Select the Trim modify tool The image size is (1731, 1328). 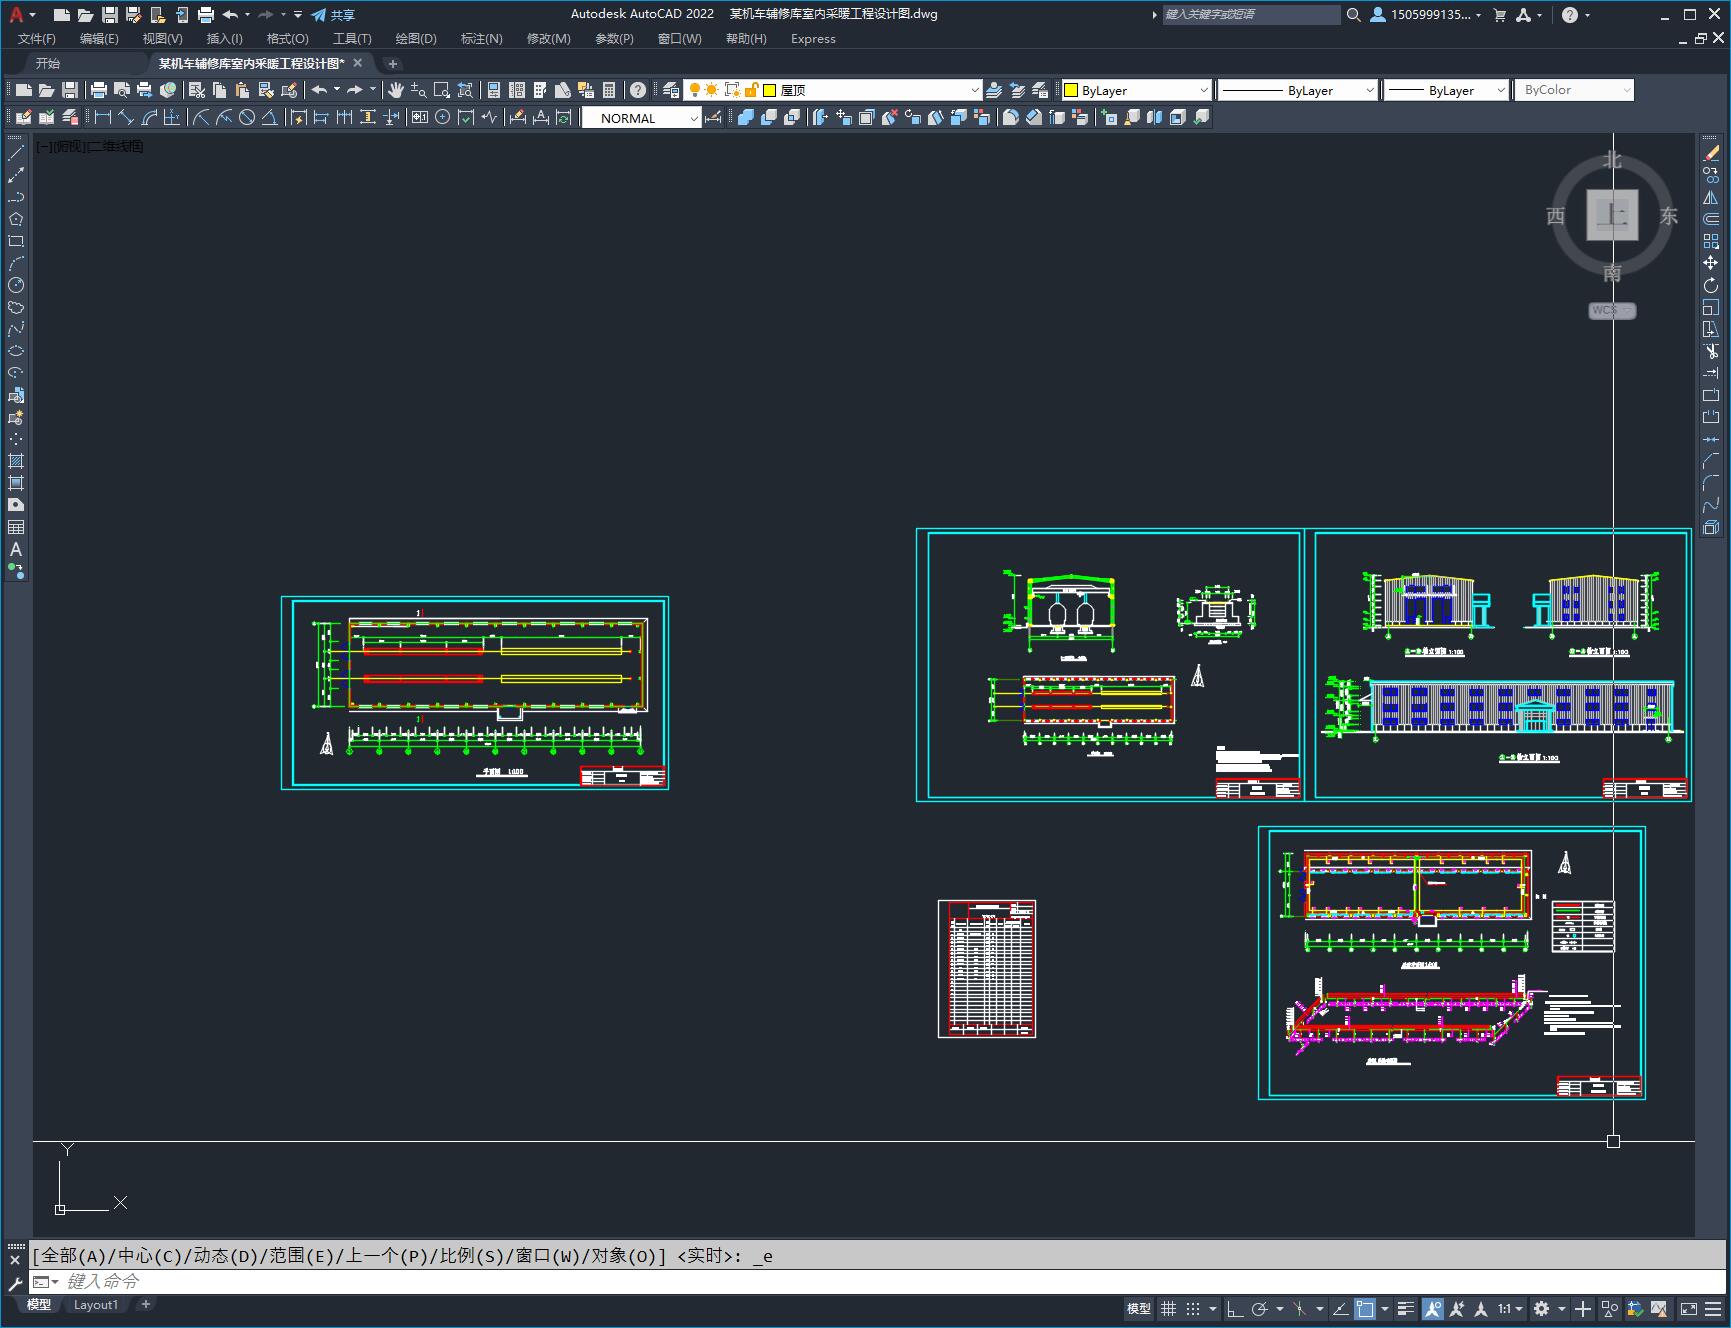[1711, 351]
